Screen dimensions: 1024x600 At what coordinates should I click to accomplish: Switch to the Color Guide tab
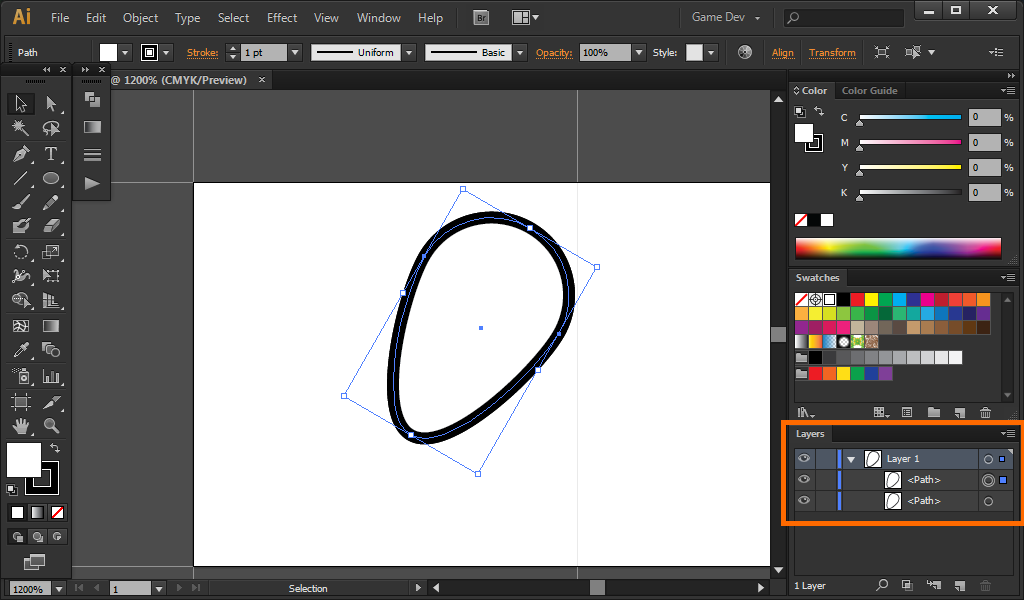(x=869, y=91)
